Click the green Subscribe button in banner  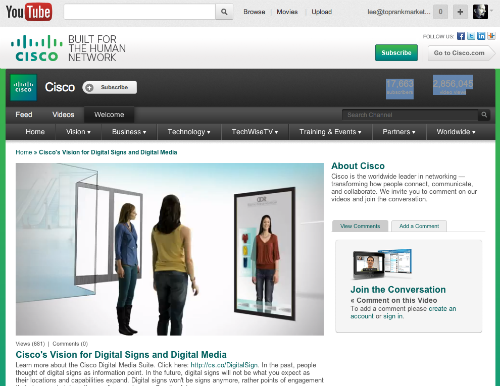click(x=396, y=53)
